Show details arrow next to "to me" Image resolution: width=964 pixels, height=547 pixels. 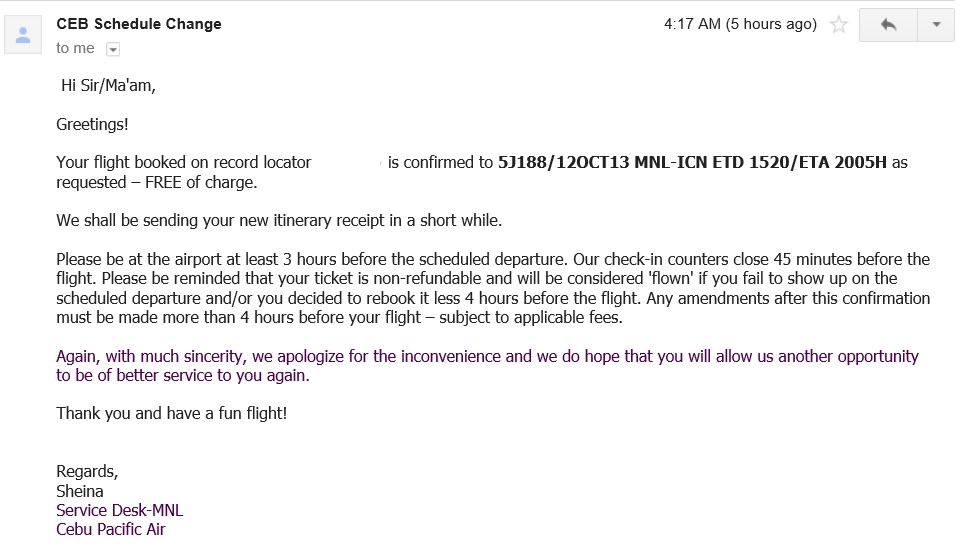[113, 49]
